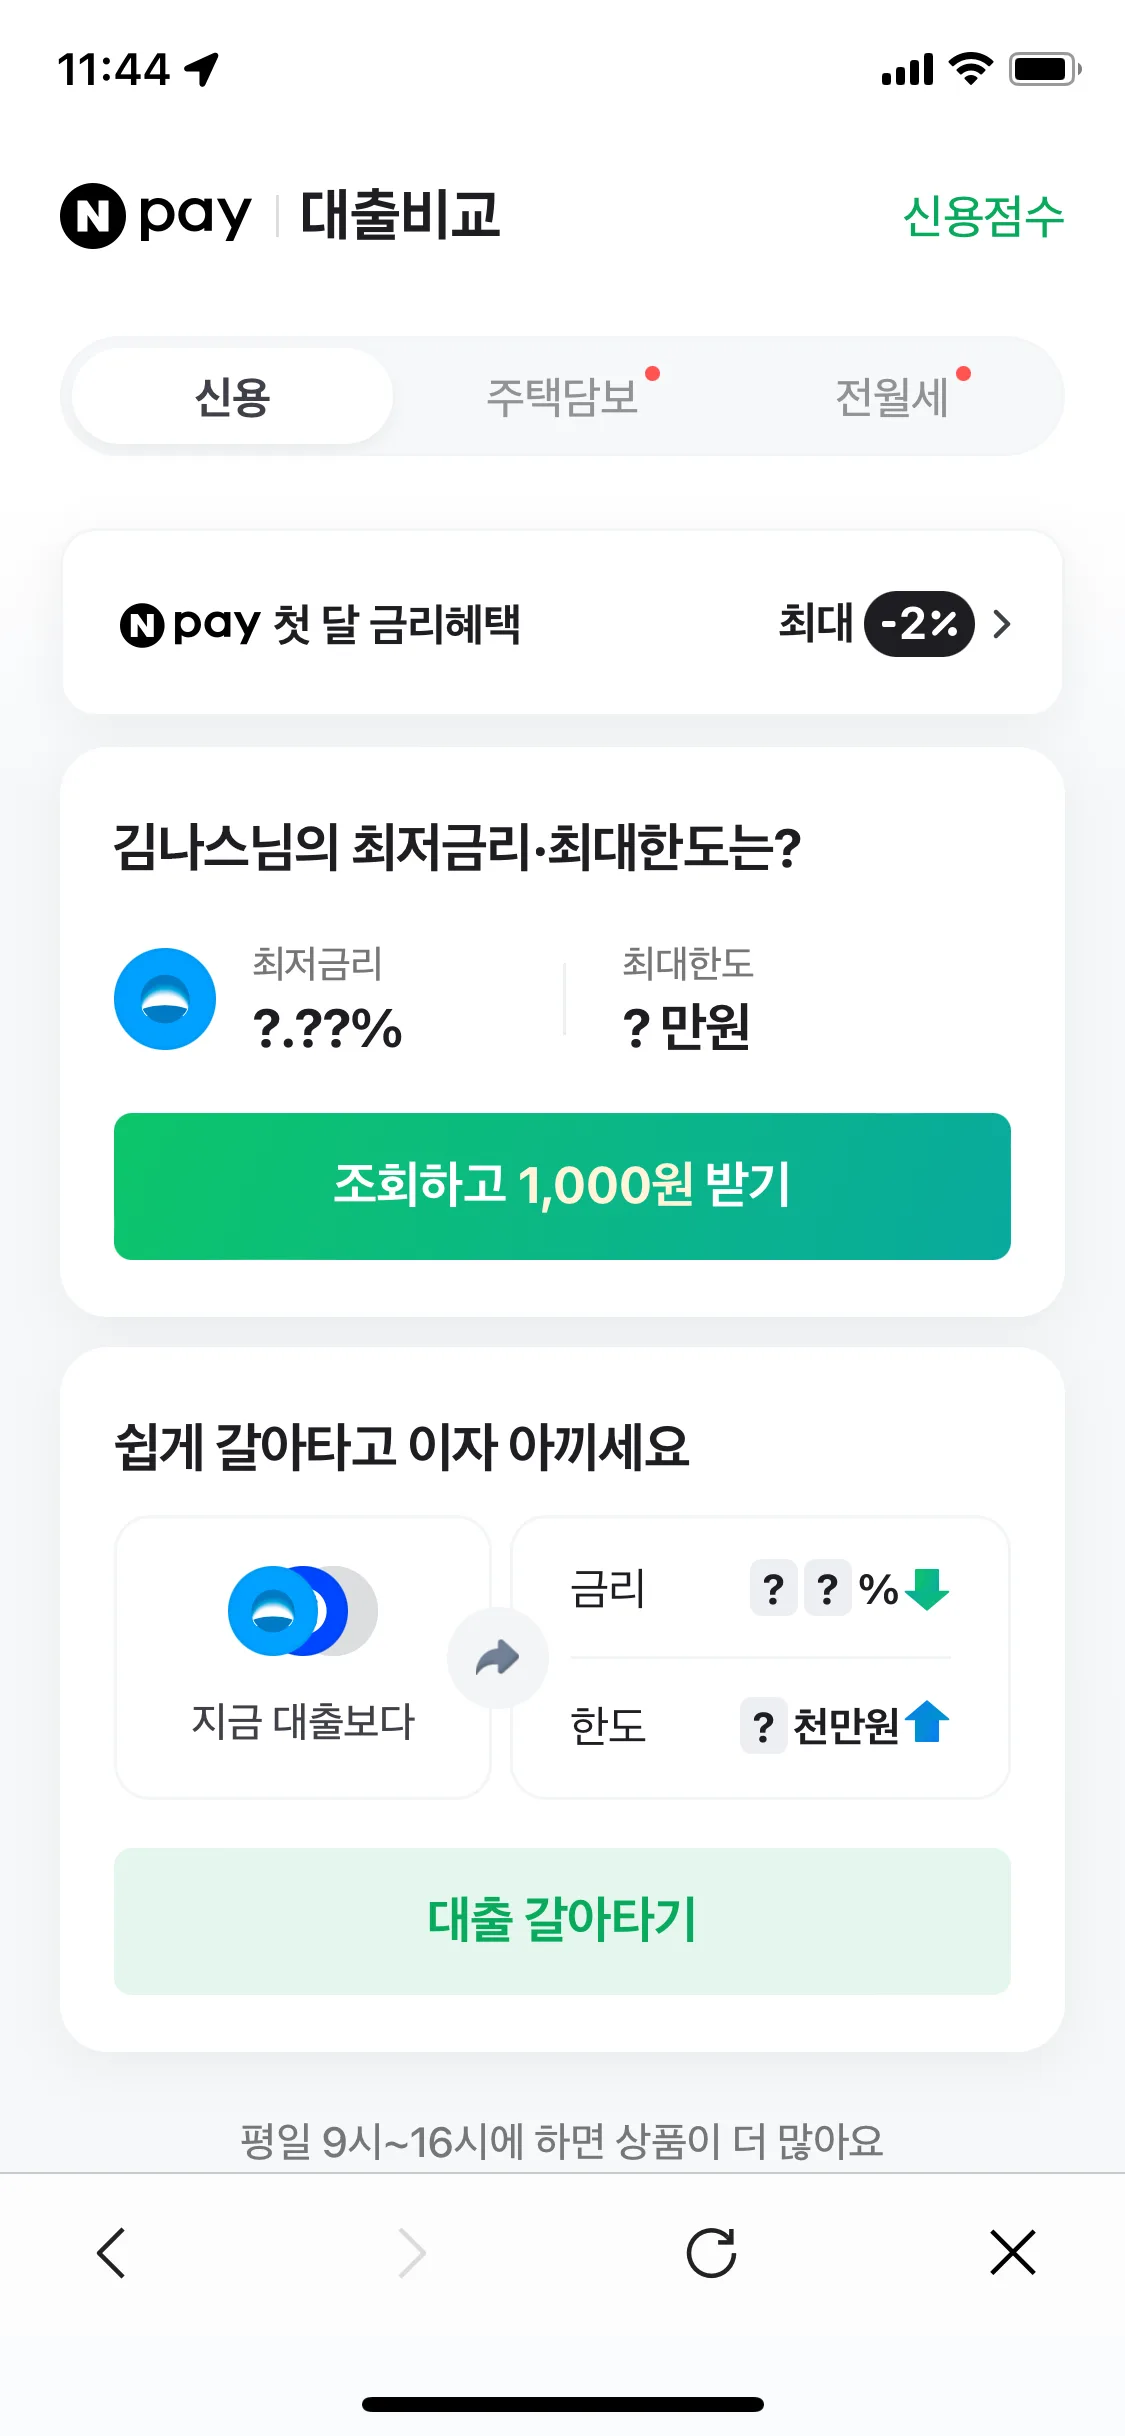Tap the 대출비교 page title
The height and width of the screenshot is (2436, 1125).
tap(400, 215)
